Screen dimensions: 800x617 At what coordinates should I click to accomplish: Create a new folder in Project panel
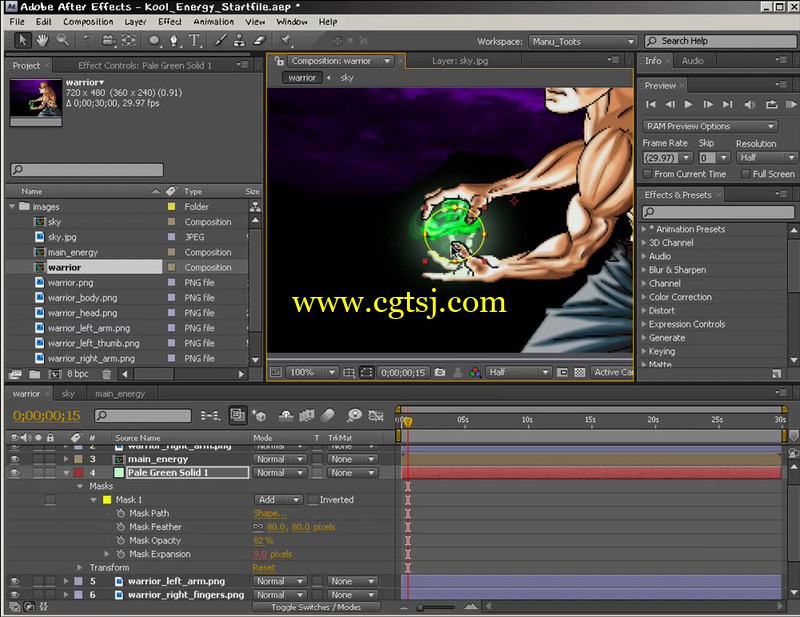(x=35, y=375)
